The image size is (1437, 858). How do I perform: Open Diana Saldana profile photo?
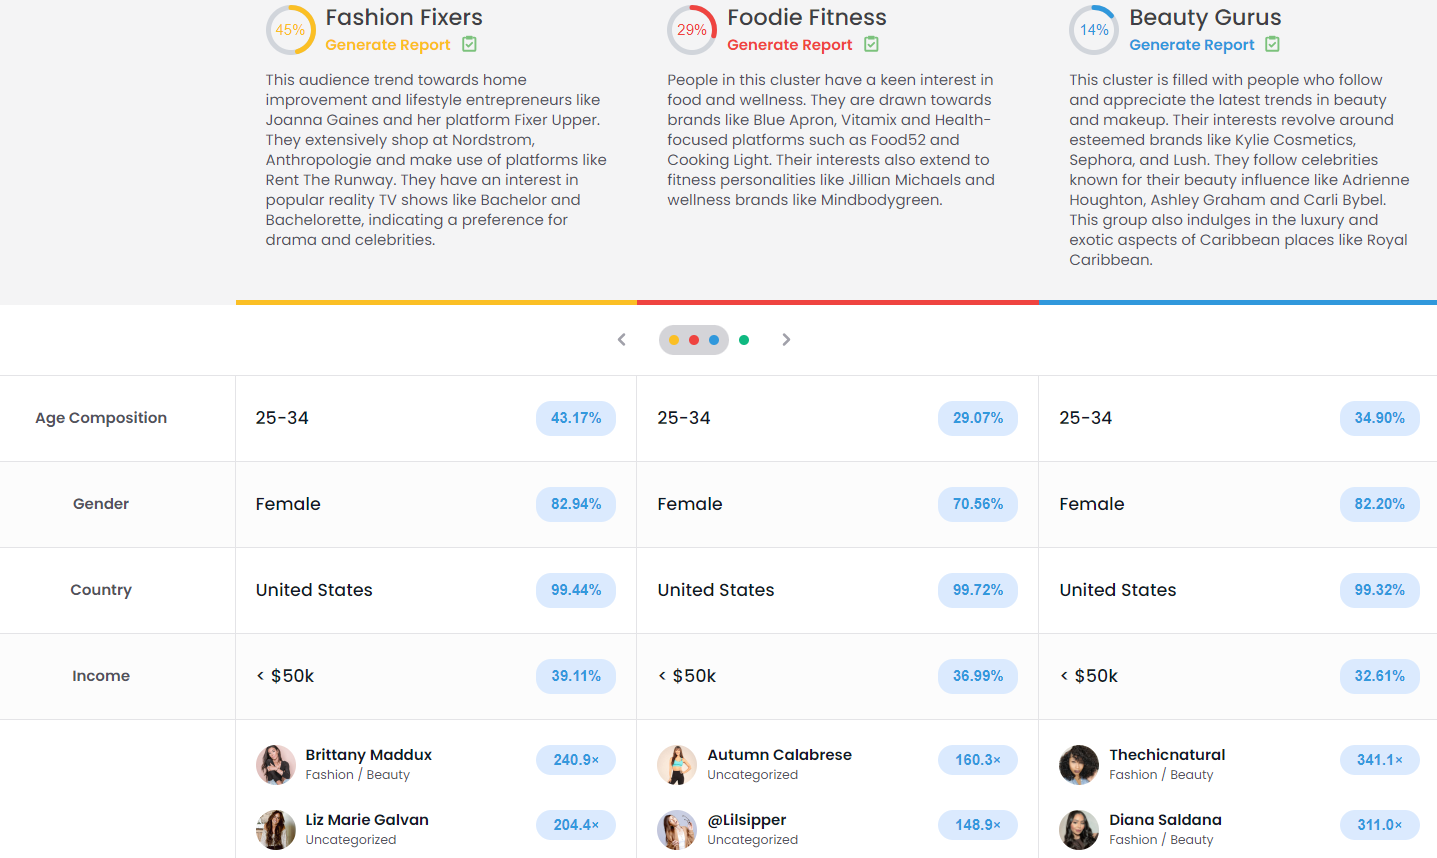point(1079,830)
